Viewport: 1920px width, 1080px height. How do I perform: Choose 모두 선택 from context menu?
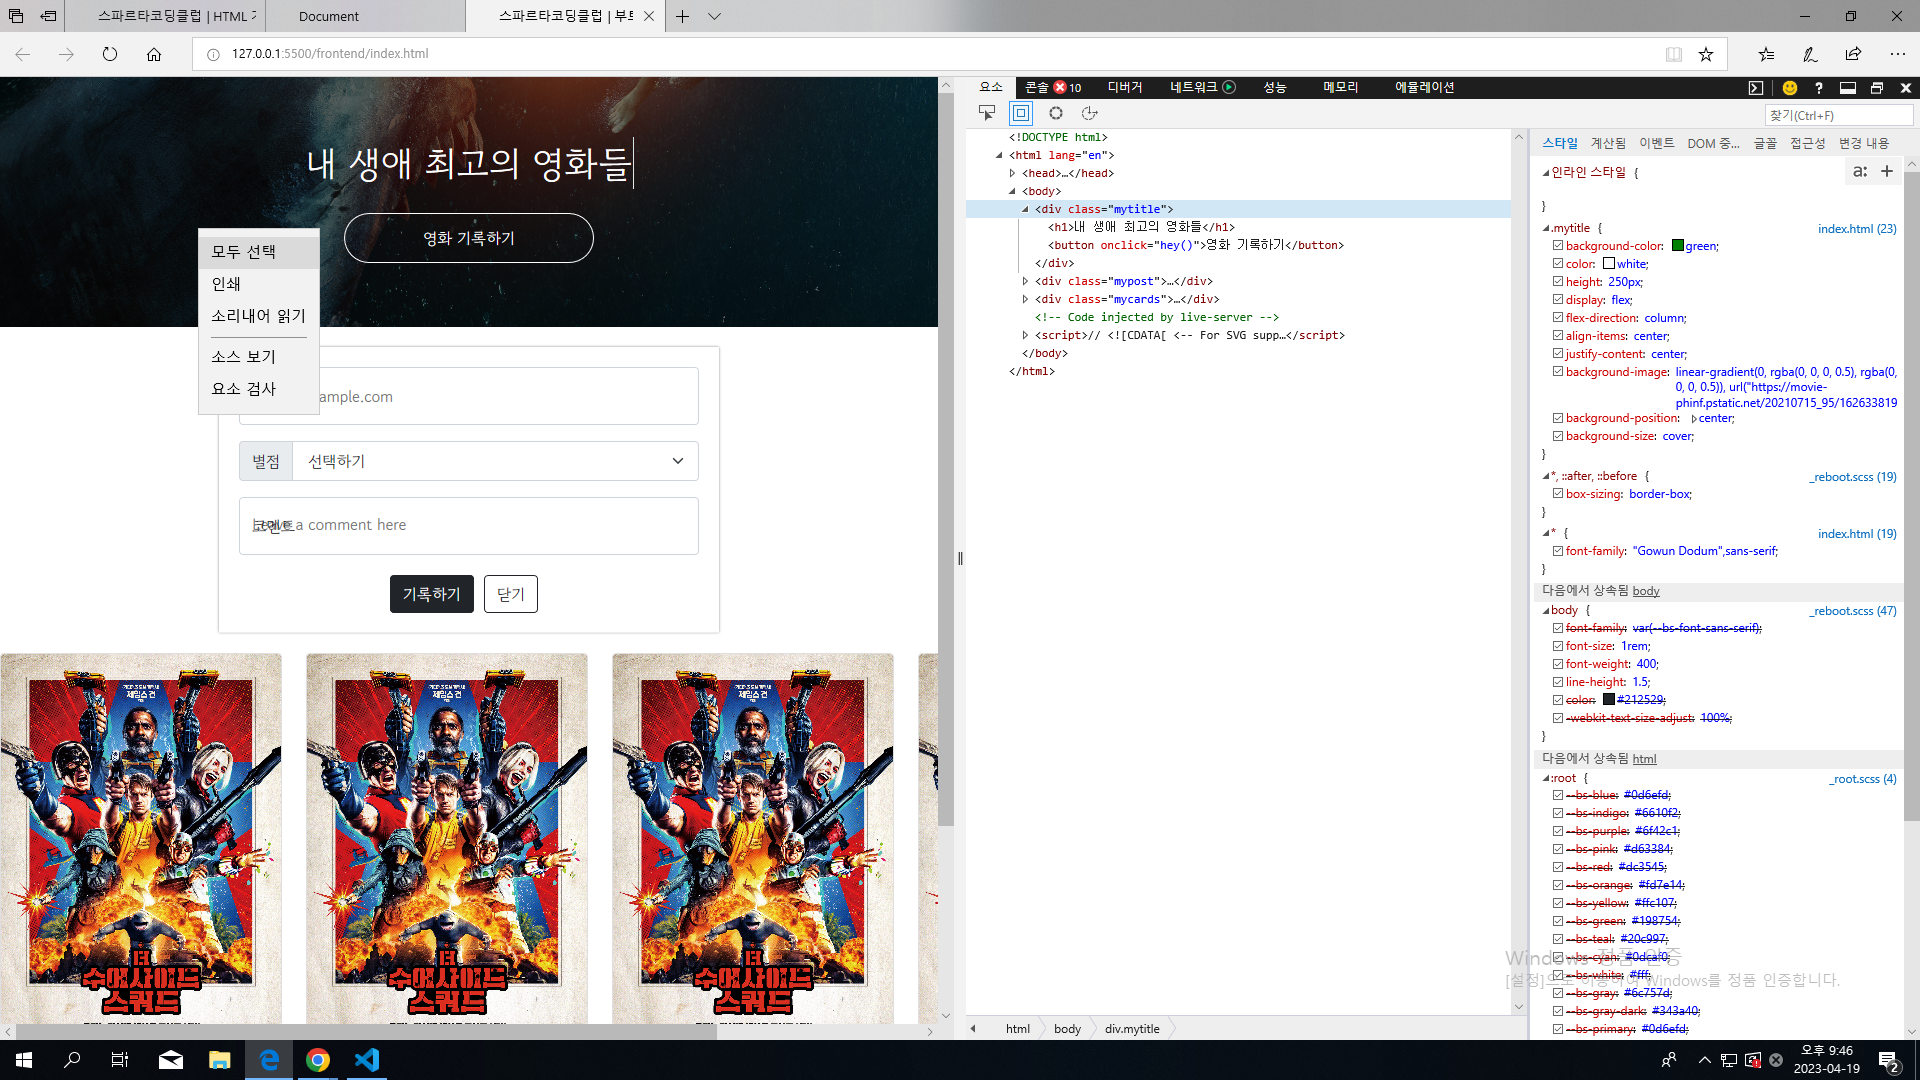(x=259, y=252)
